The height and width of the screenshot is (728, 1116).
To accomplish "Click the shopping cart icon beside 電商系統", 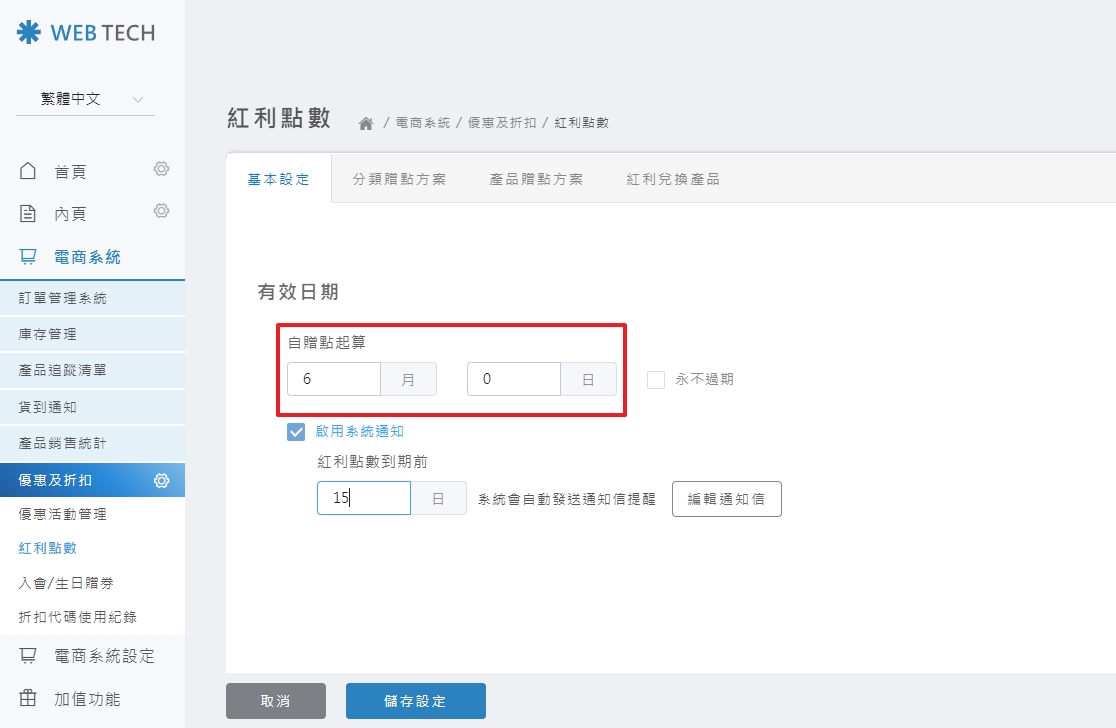I will click(x=28, y=256).
